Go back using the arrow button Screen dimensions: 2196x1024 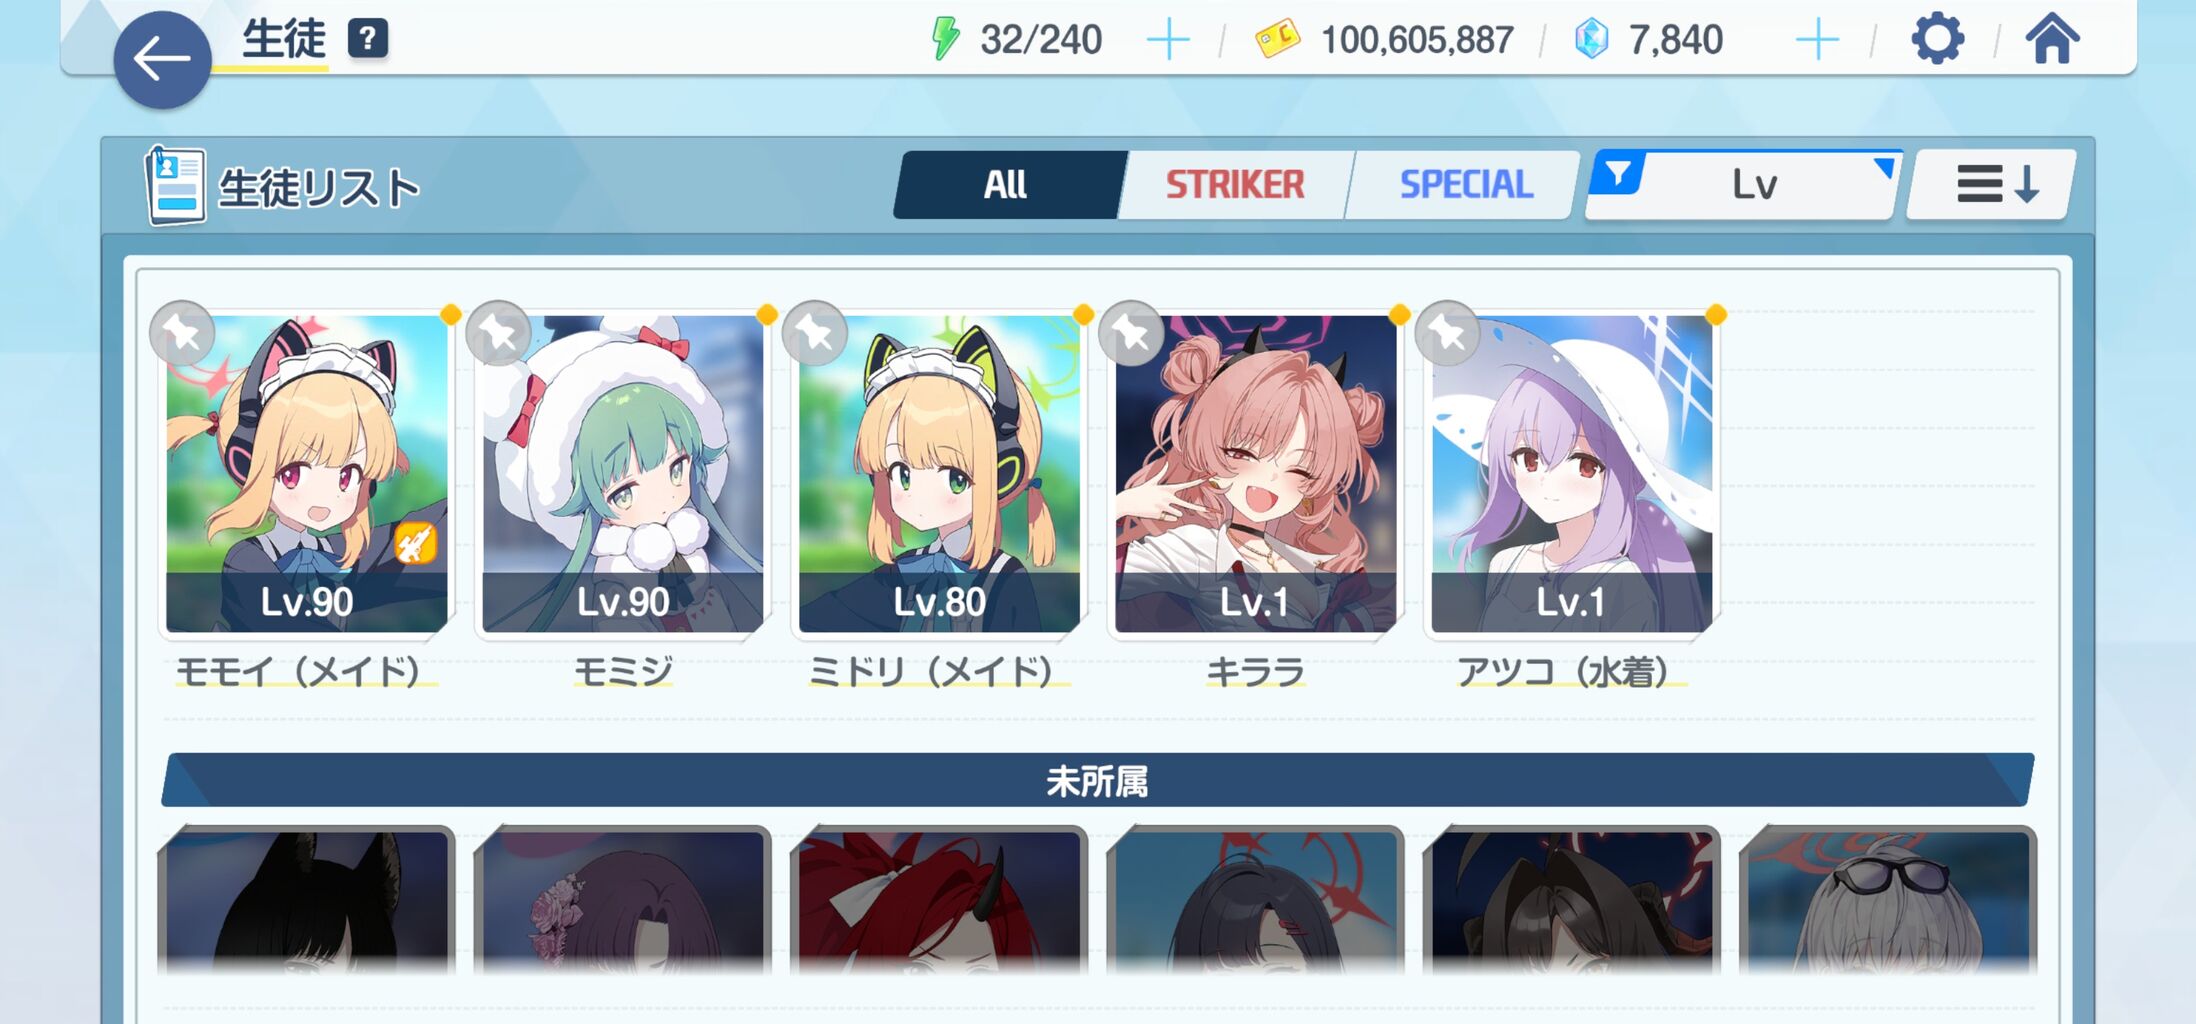pos(162,59)
